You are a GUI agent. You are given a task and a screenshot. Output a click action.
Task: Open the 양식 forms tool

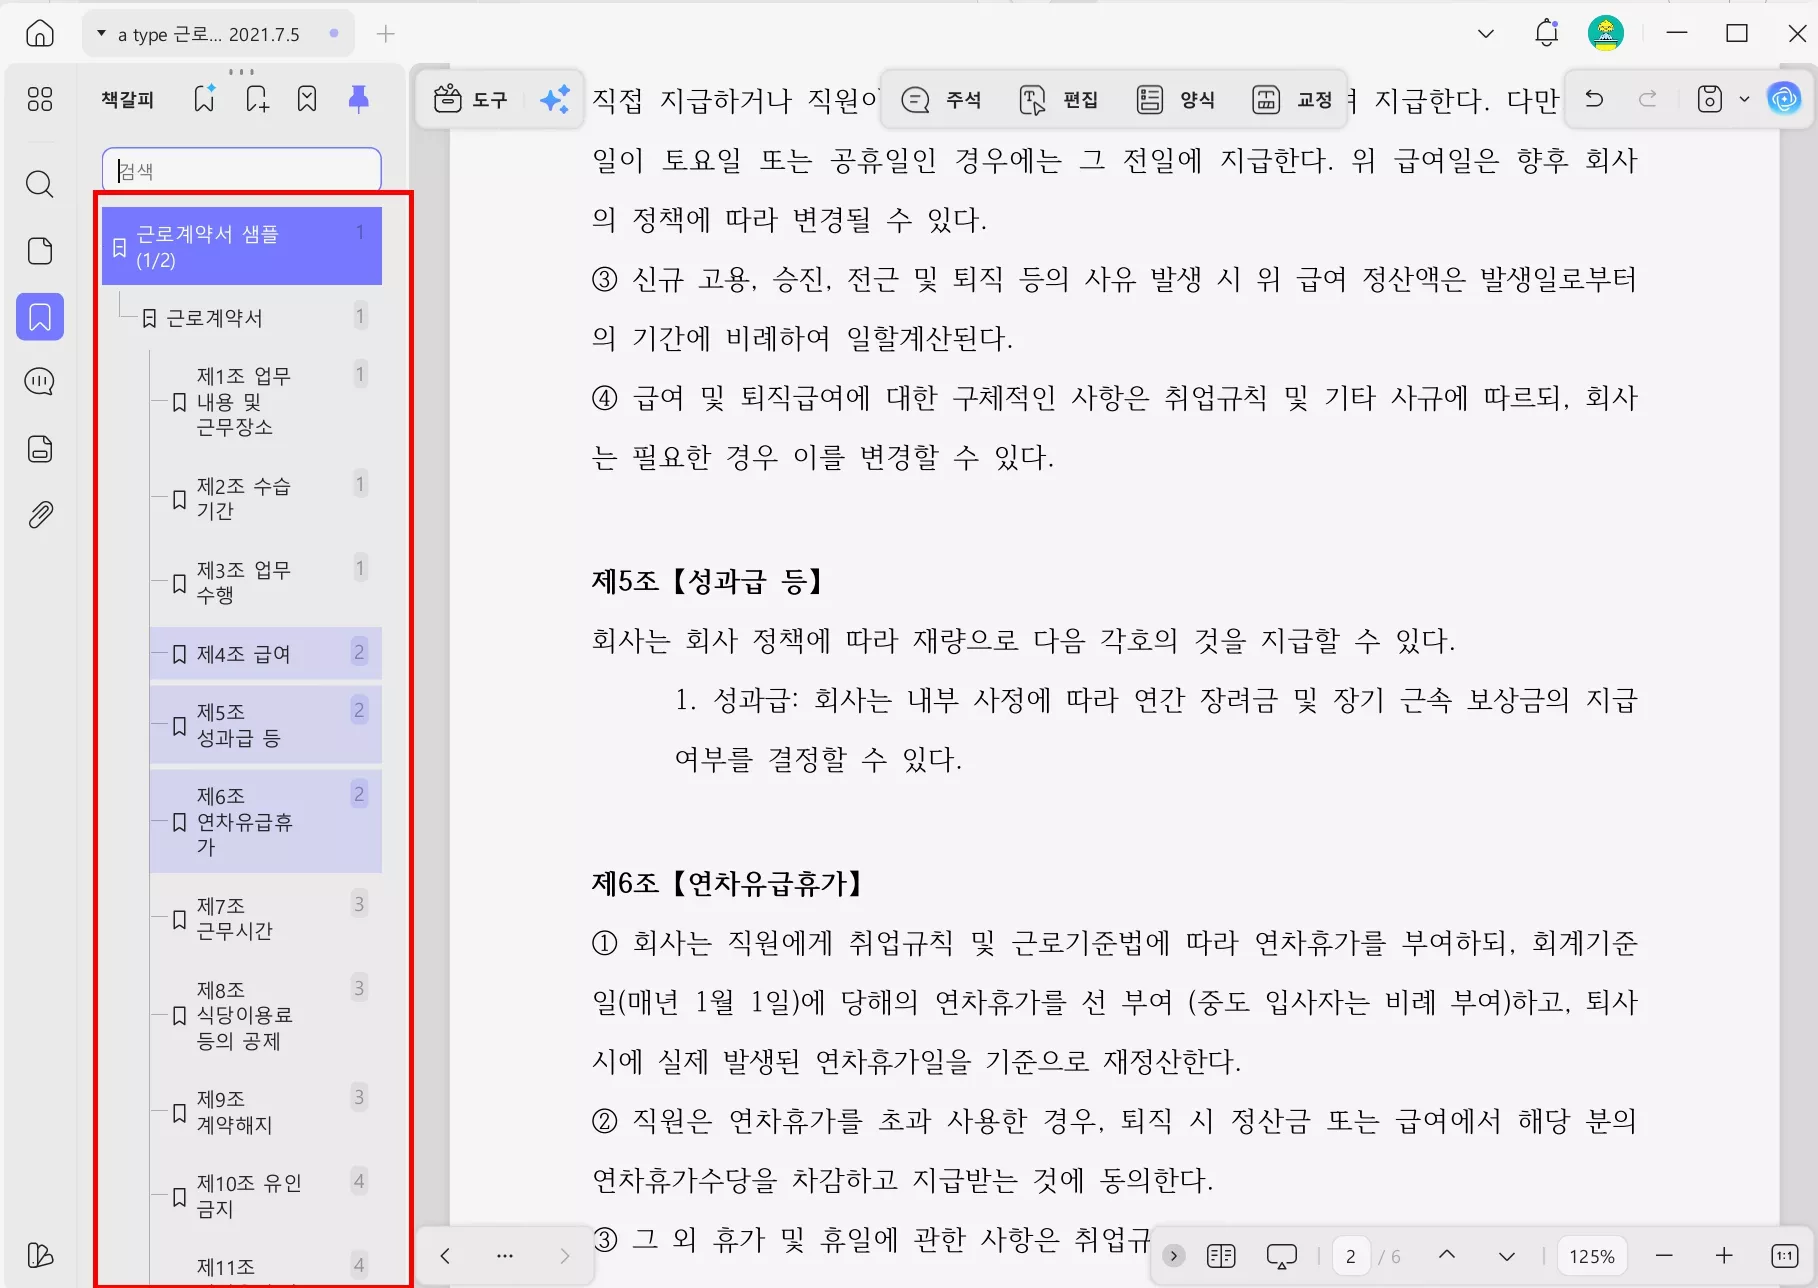click(x=1177, y=99)
